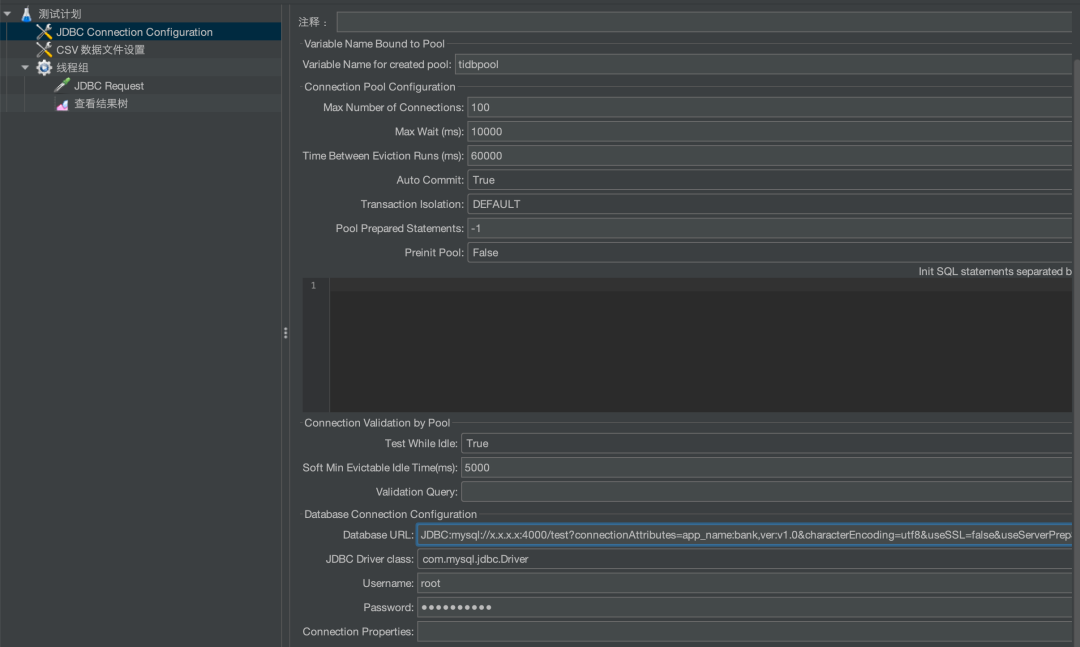Click the 查看结果树 chart icon
Image resolution: width=1080 pixels, height=647 pixels.
pyautogui.click(x=62, y=104)
